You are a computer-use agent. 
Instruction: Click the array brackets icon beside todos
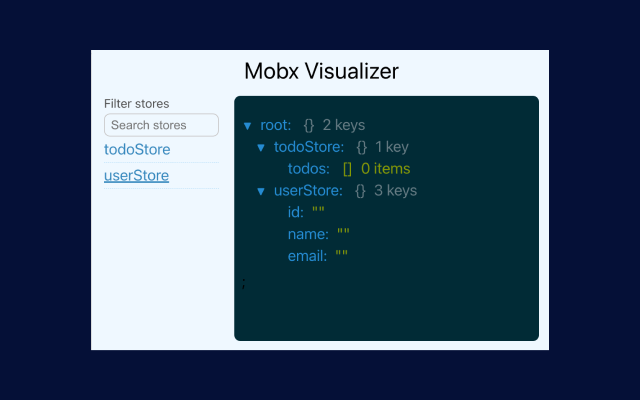(348, 169)
